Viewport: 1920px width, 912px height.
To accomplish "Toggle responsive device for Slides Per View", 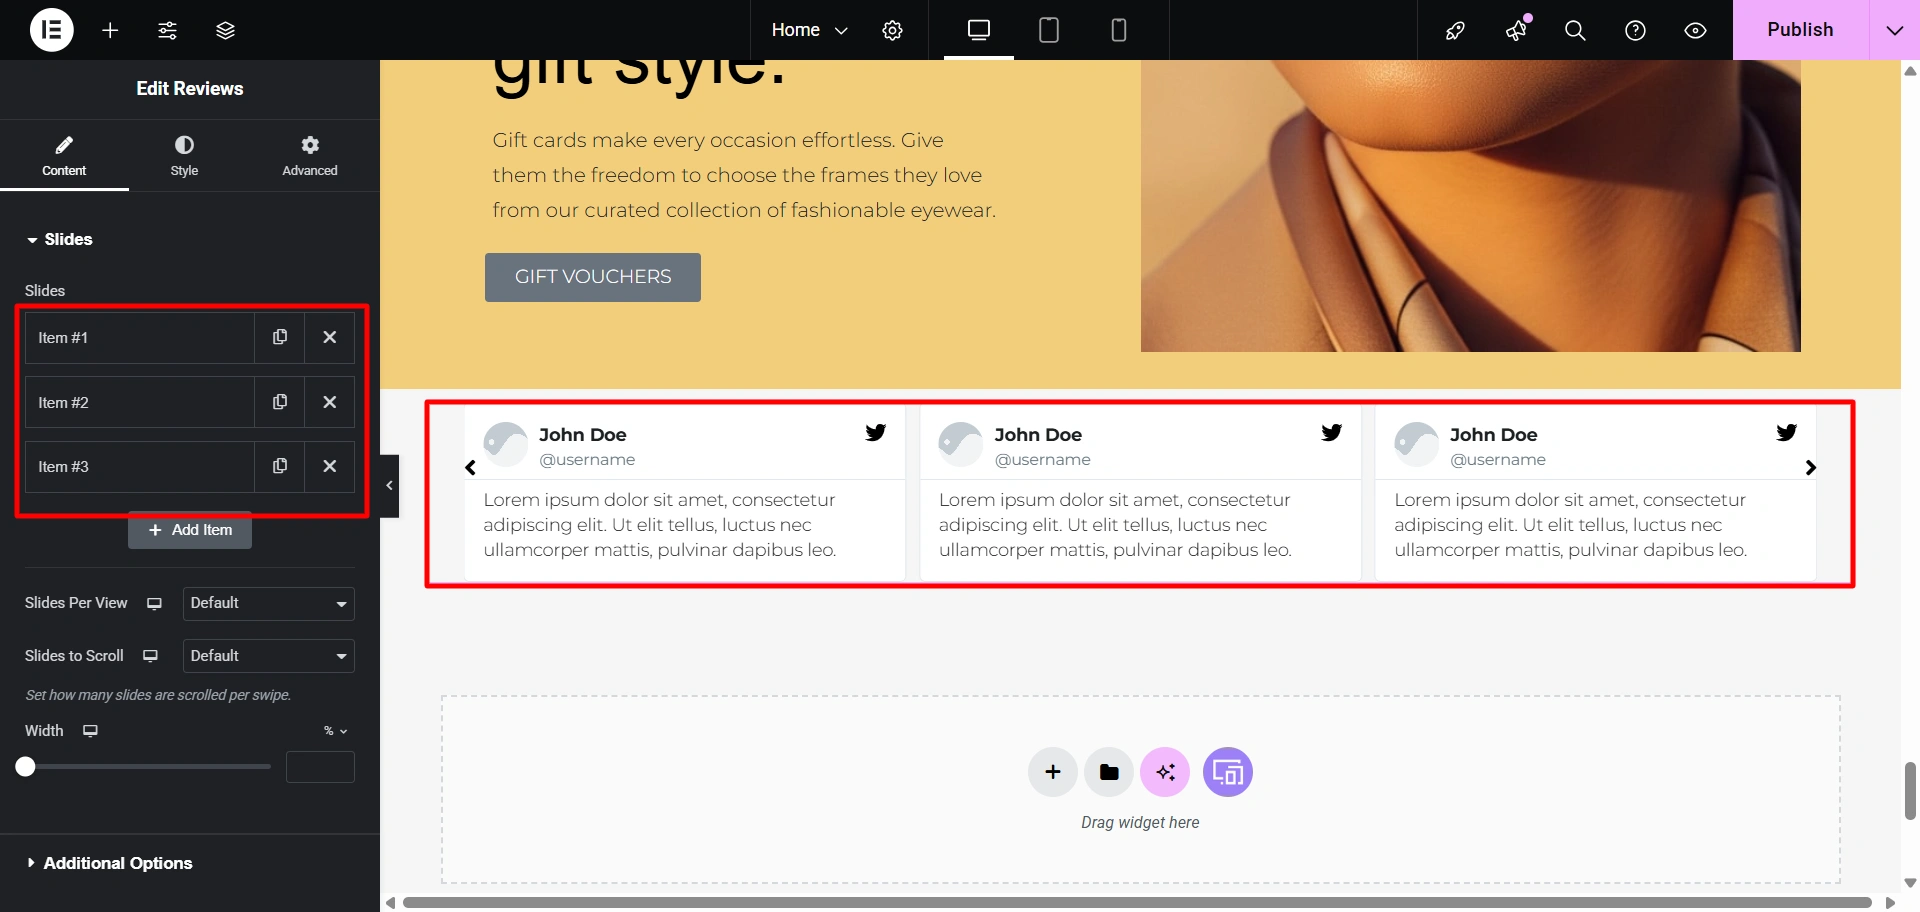I will 154,603.
